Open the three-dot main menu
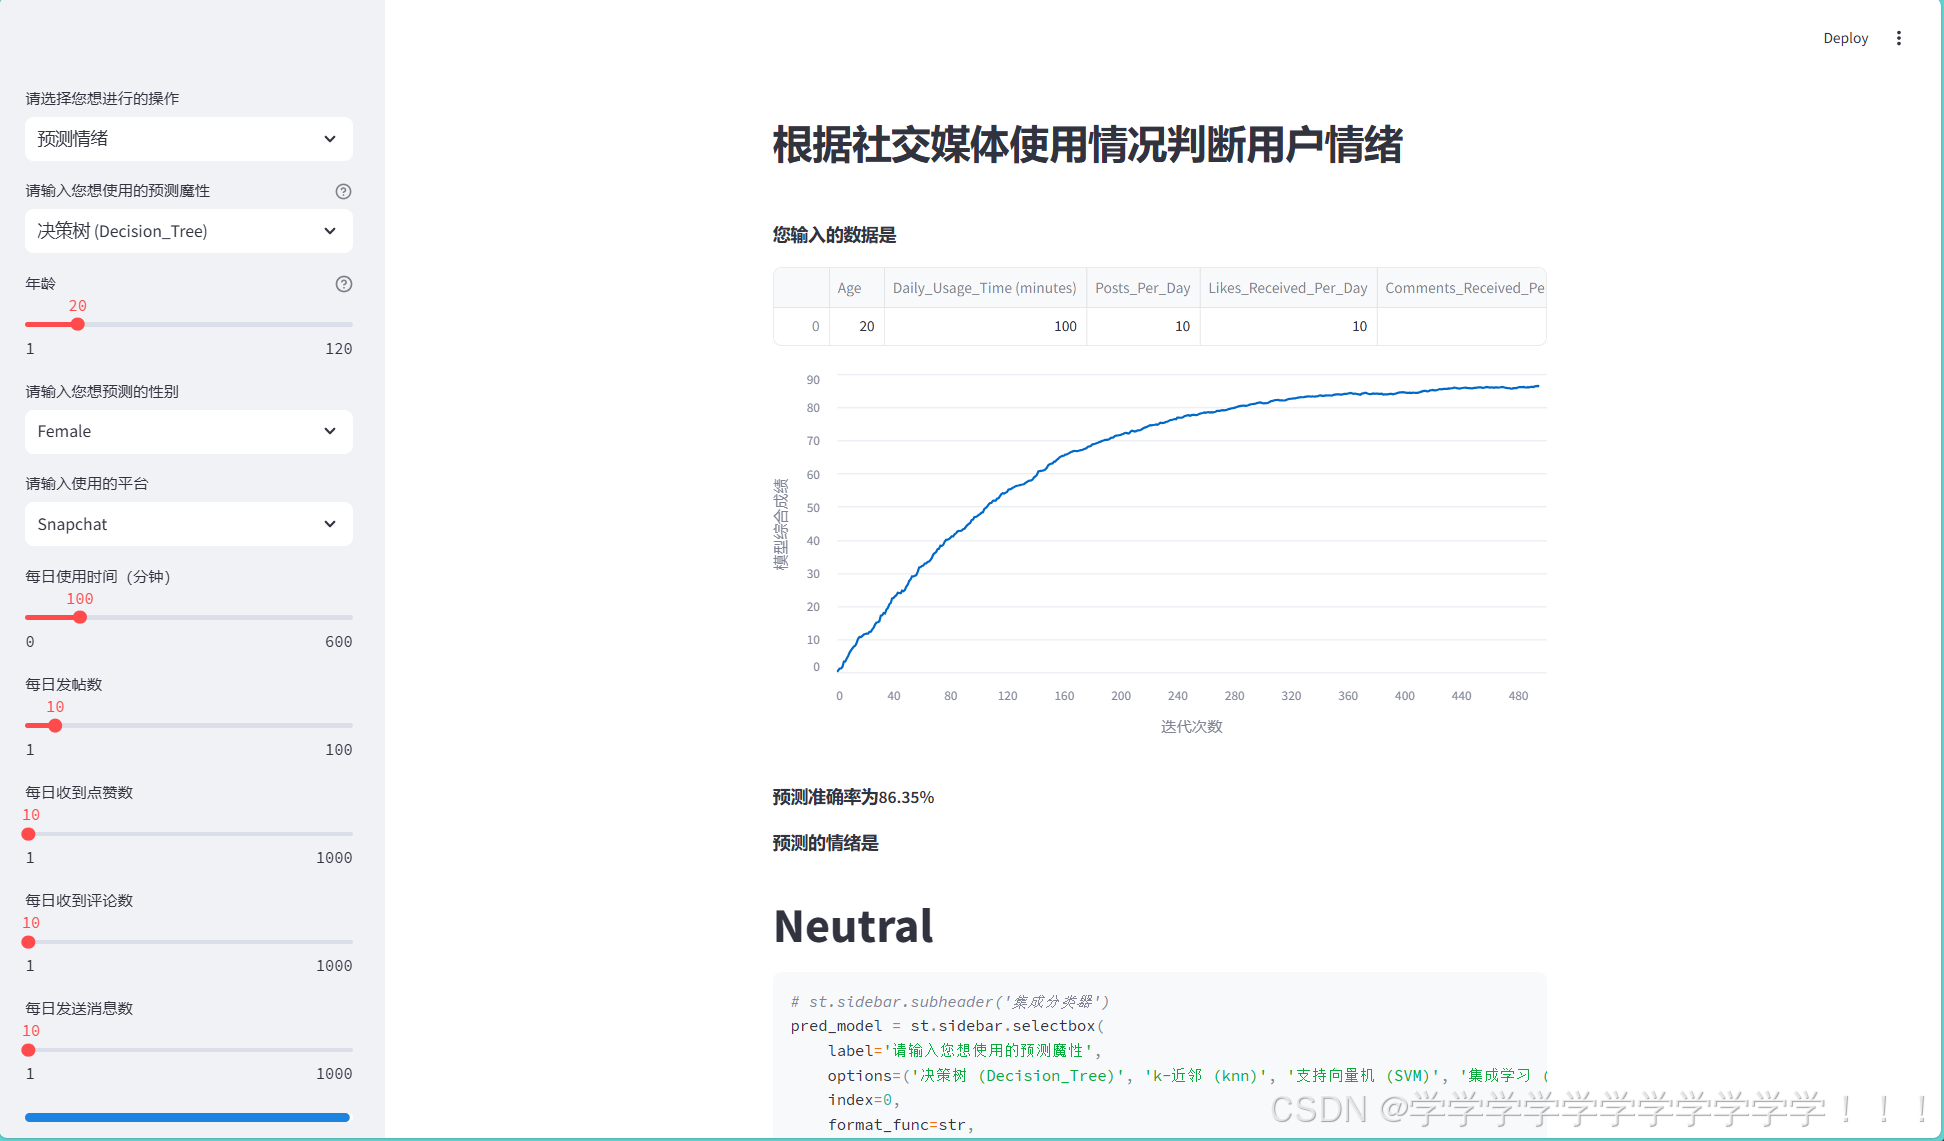The width and height of the screenshot is (1944, 1141). 1898,38
